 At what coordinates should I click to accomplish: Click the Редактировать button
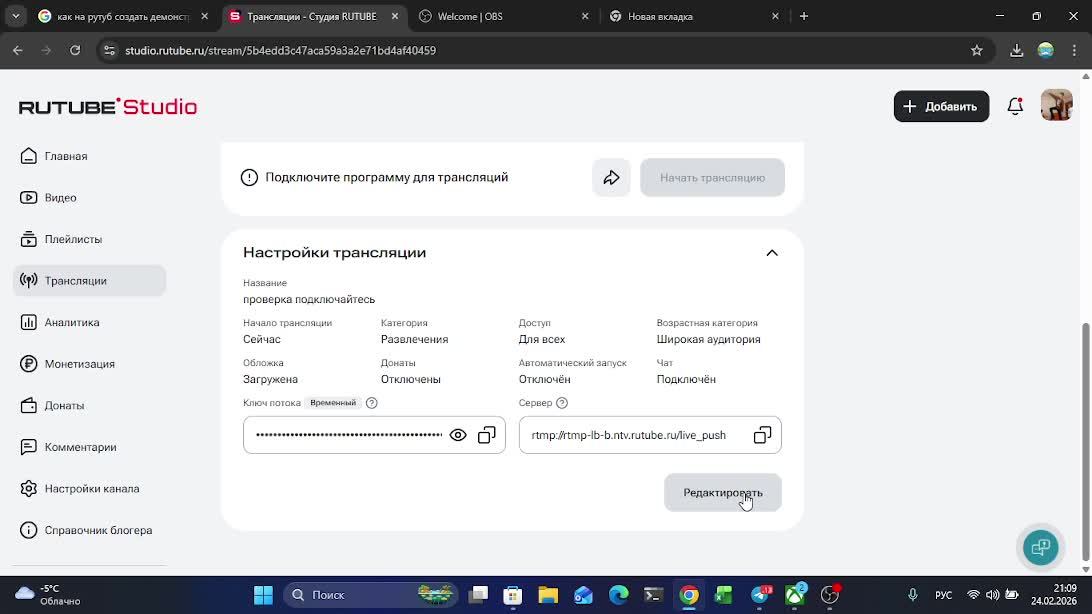723,493
